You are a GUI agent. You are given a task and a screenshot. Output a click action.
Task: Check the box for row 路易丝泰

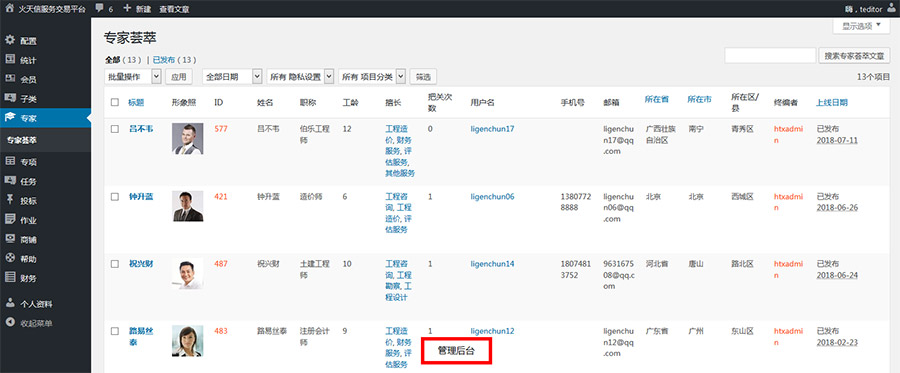(115, 331)
